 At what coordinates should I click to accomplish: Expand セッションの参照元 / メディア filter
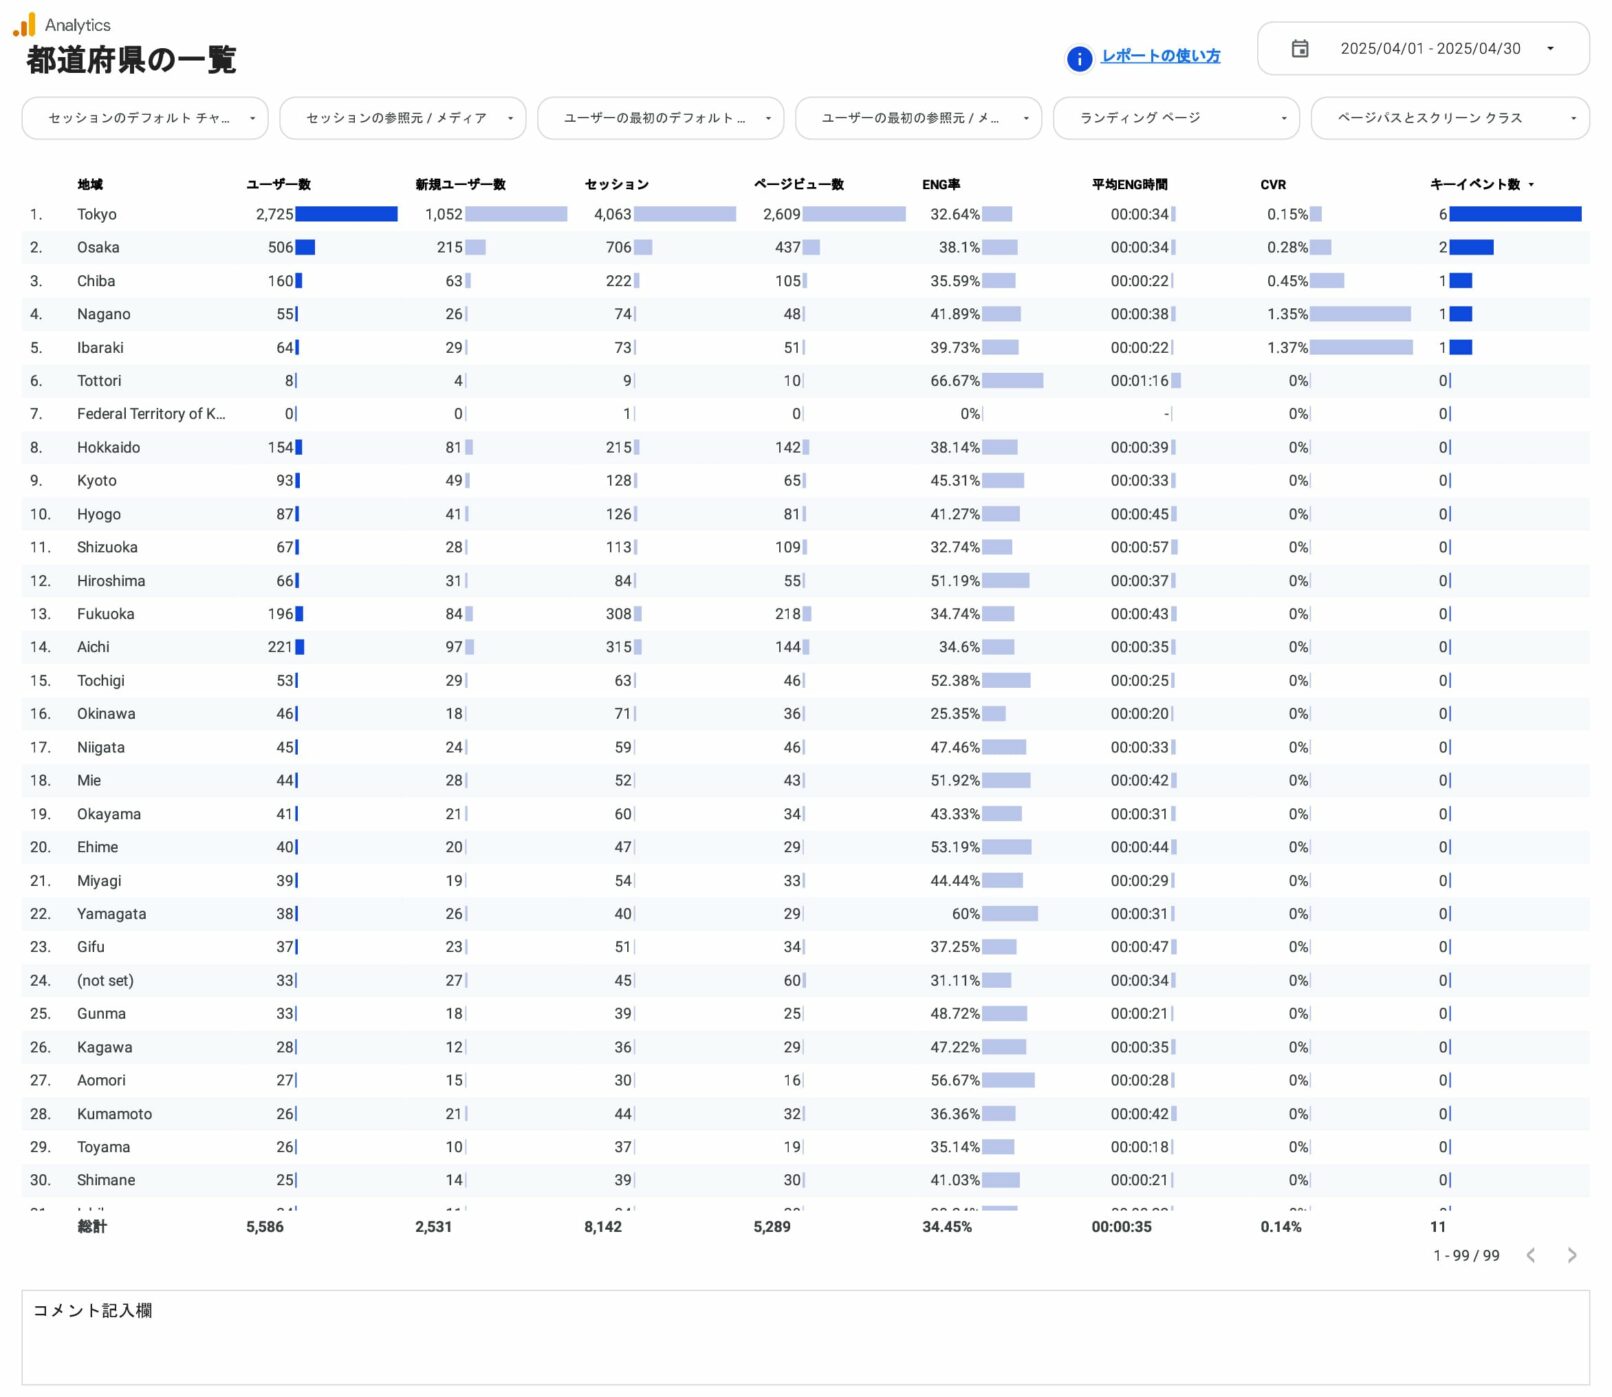click(402, 118)
